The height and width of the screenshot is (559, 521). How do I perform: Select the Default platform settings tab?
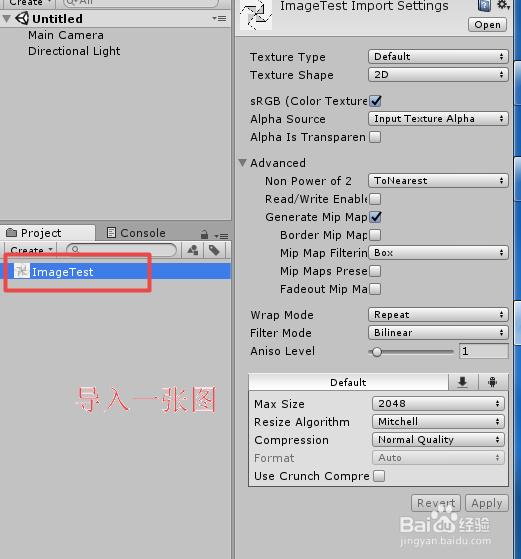point(348,382)
